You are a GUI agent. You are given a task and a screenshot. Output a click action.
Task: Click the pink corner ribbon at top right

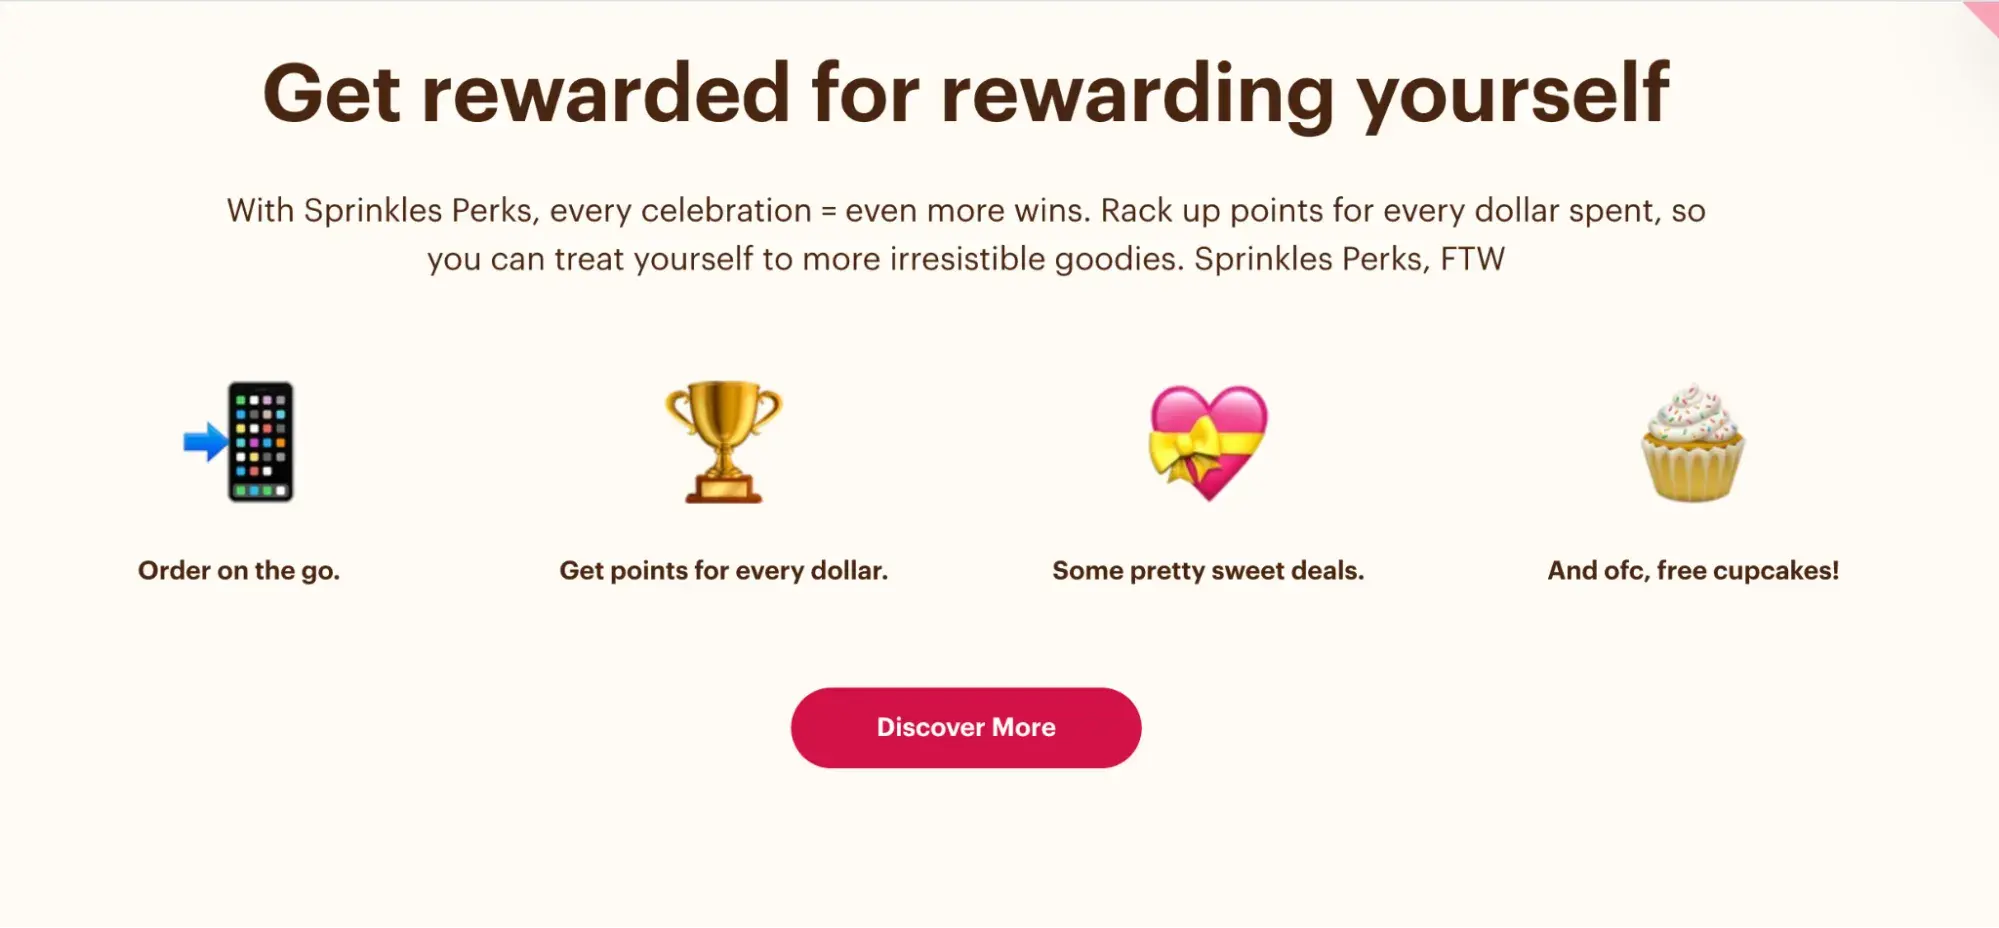click(x=1984, y=15)
